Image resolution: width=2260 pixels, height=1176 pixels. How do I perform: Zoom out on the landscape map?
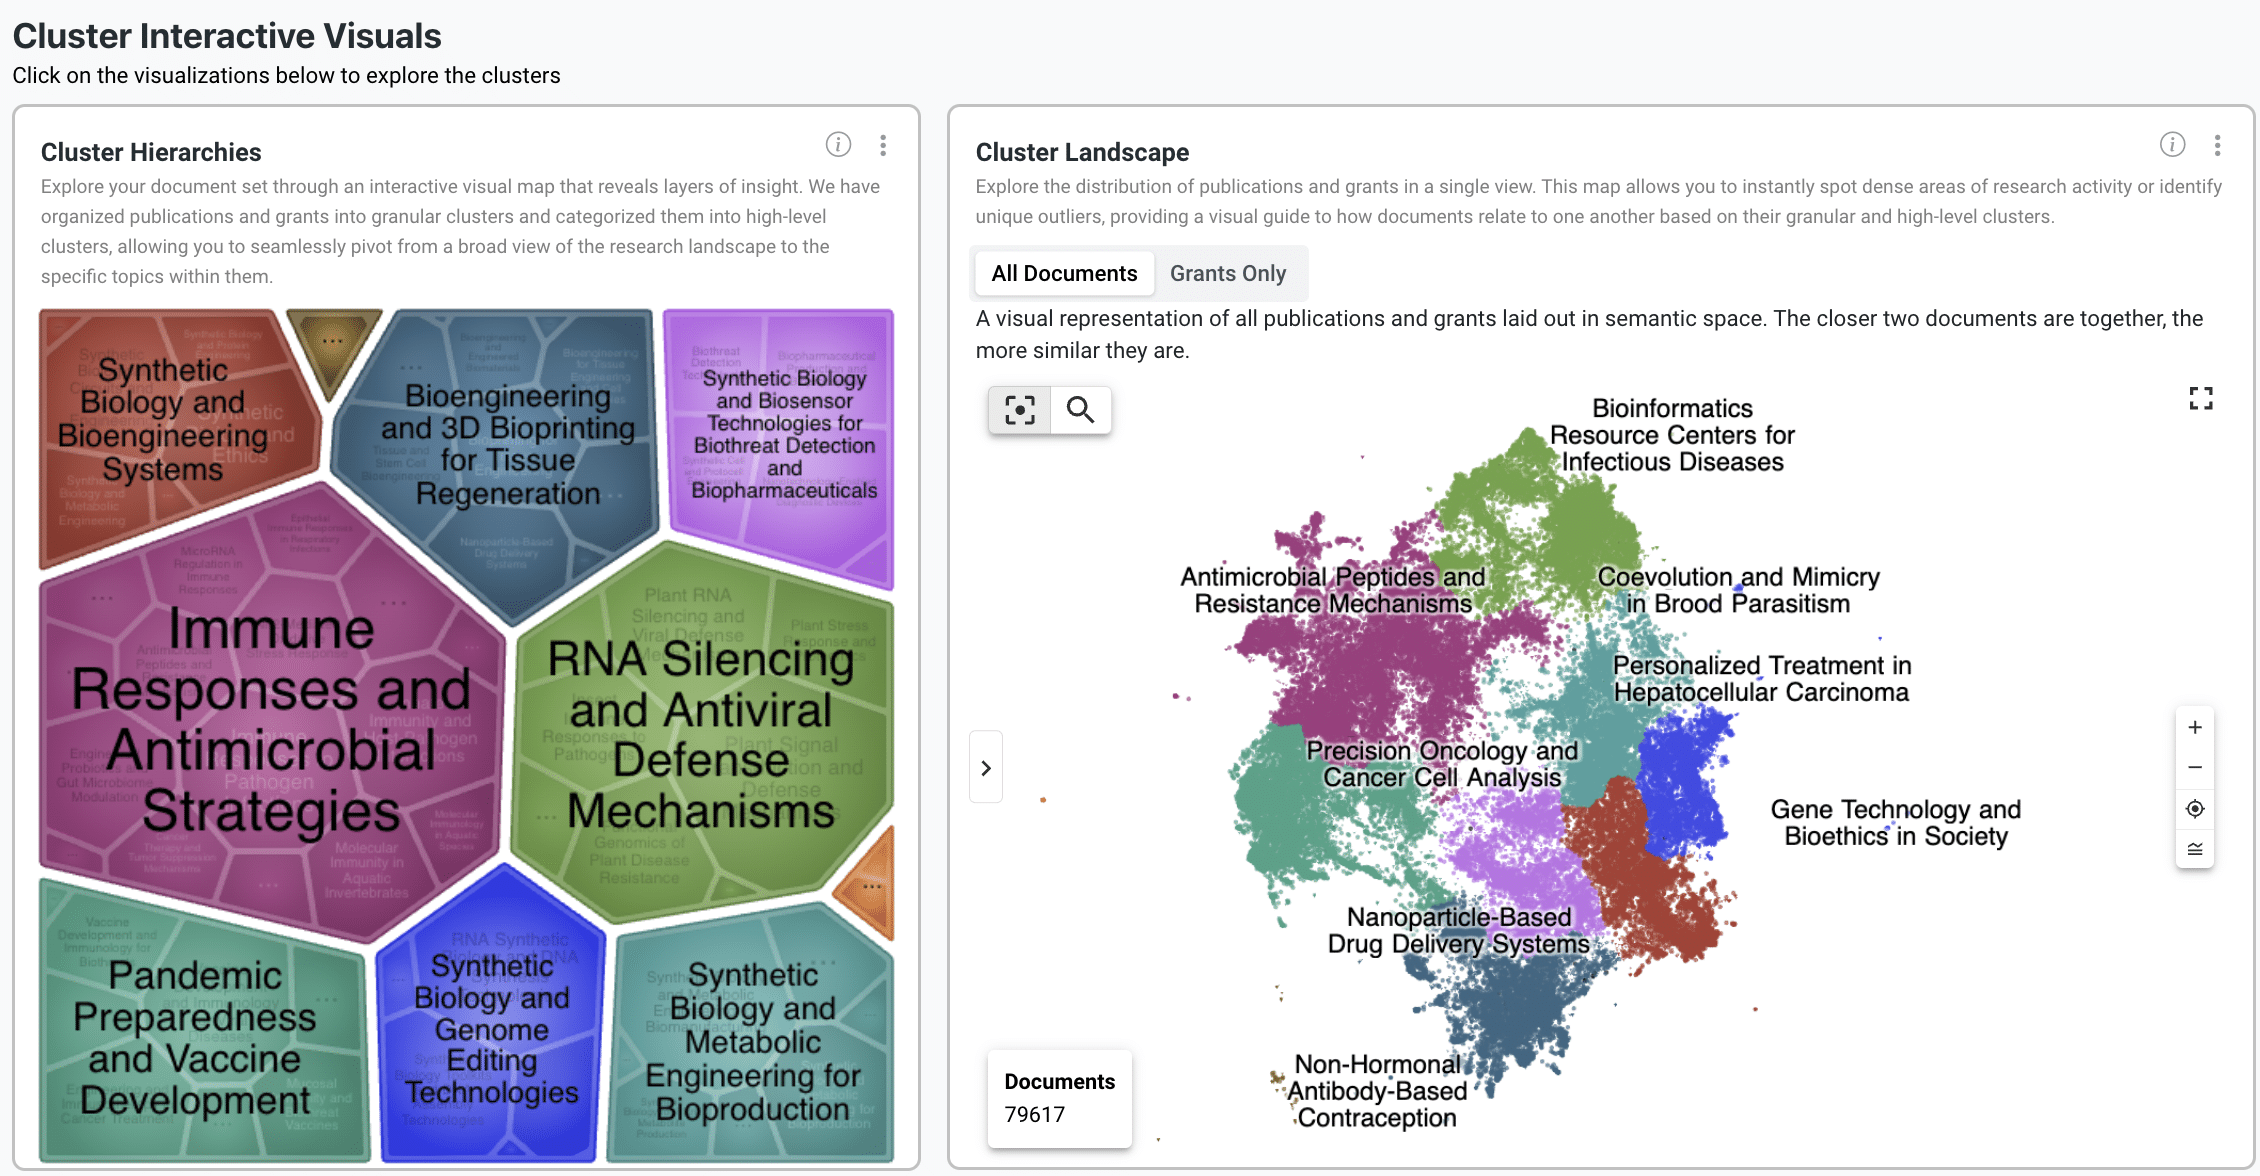pos(2194,768)
